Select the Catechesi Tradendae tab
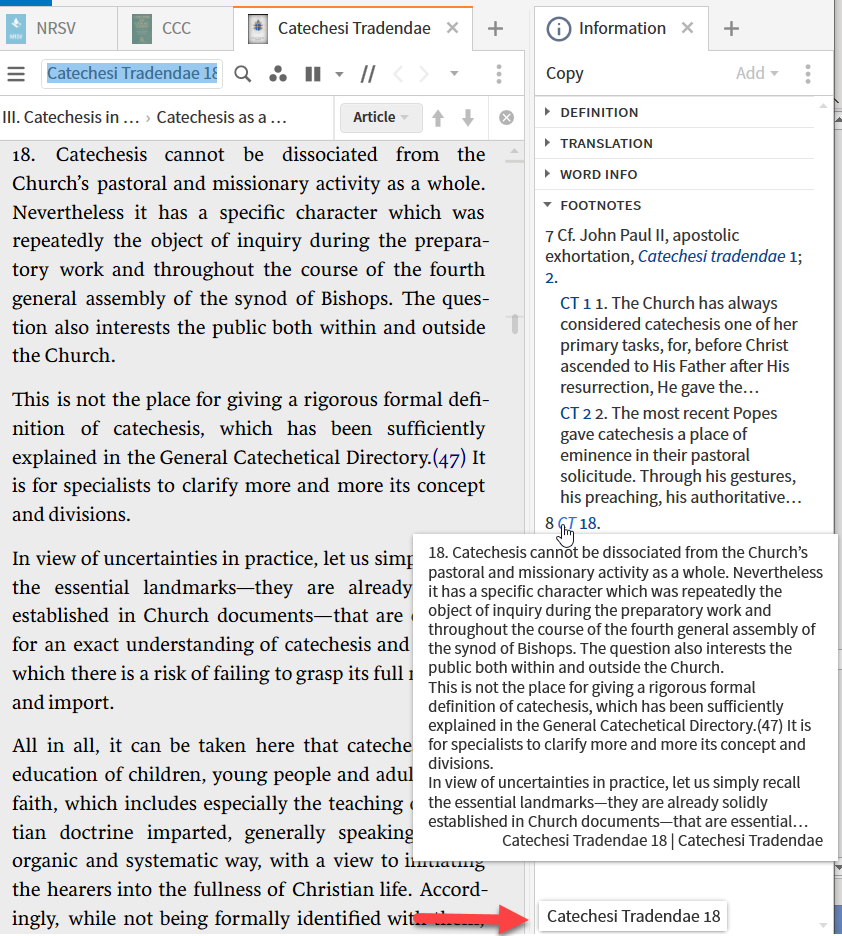The height and width of the screenshot is (936, 842). coord(354,28)
